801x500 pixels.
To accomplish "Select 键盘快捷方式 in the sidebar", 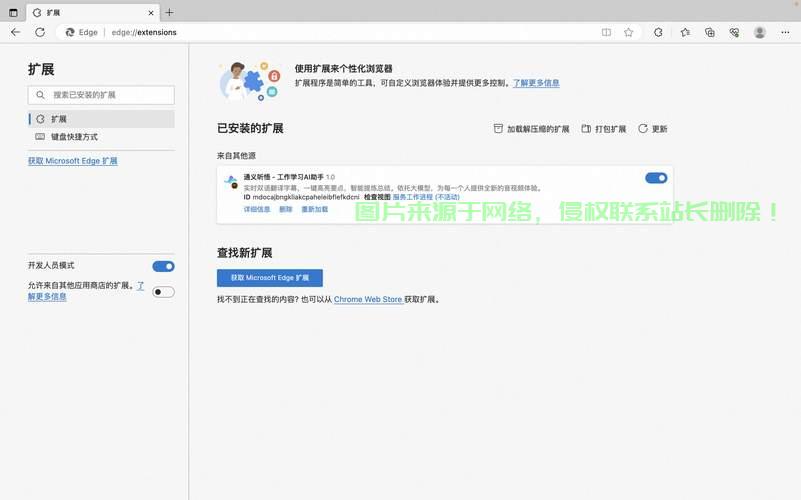I will click(101, 137).
